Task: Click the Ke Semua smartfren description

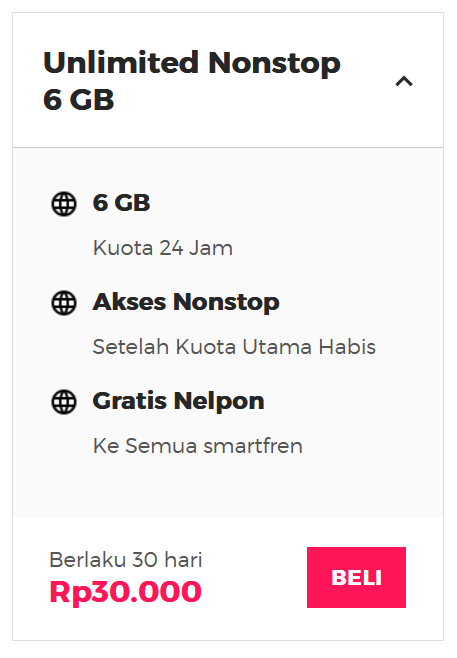Action: click(x=198, y=446)
